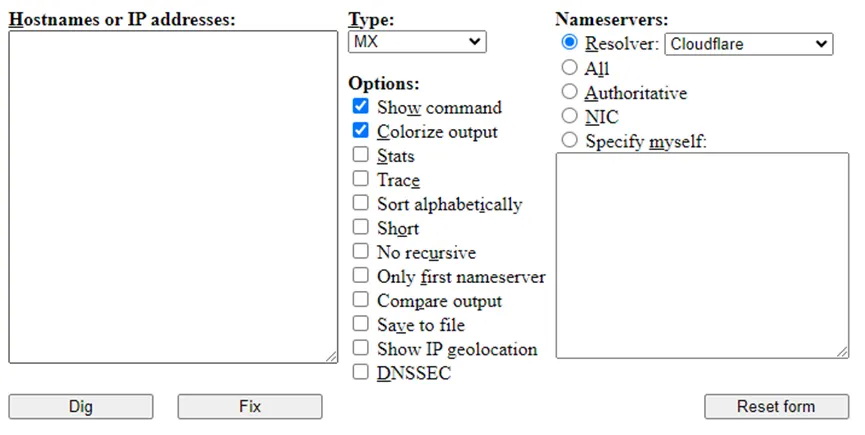
Task: Disable Colorize output checkbox
Action: pos(360,130)
